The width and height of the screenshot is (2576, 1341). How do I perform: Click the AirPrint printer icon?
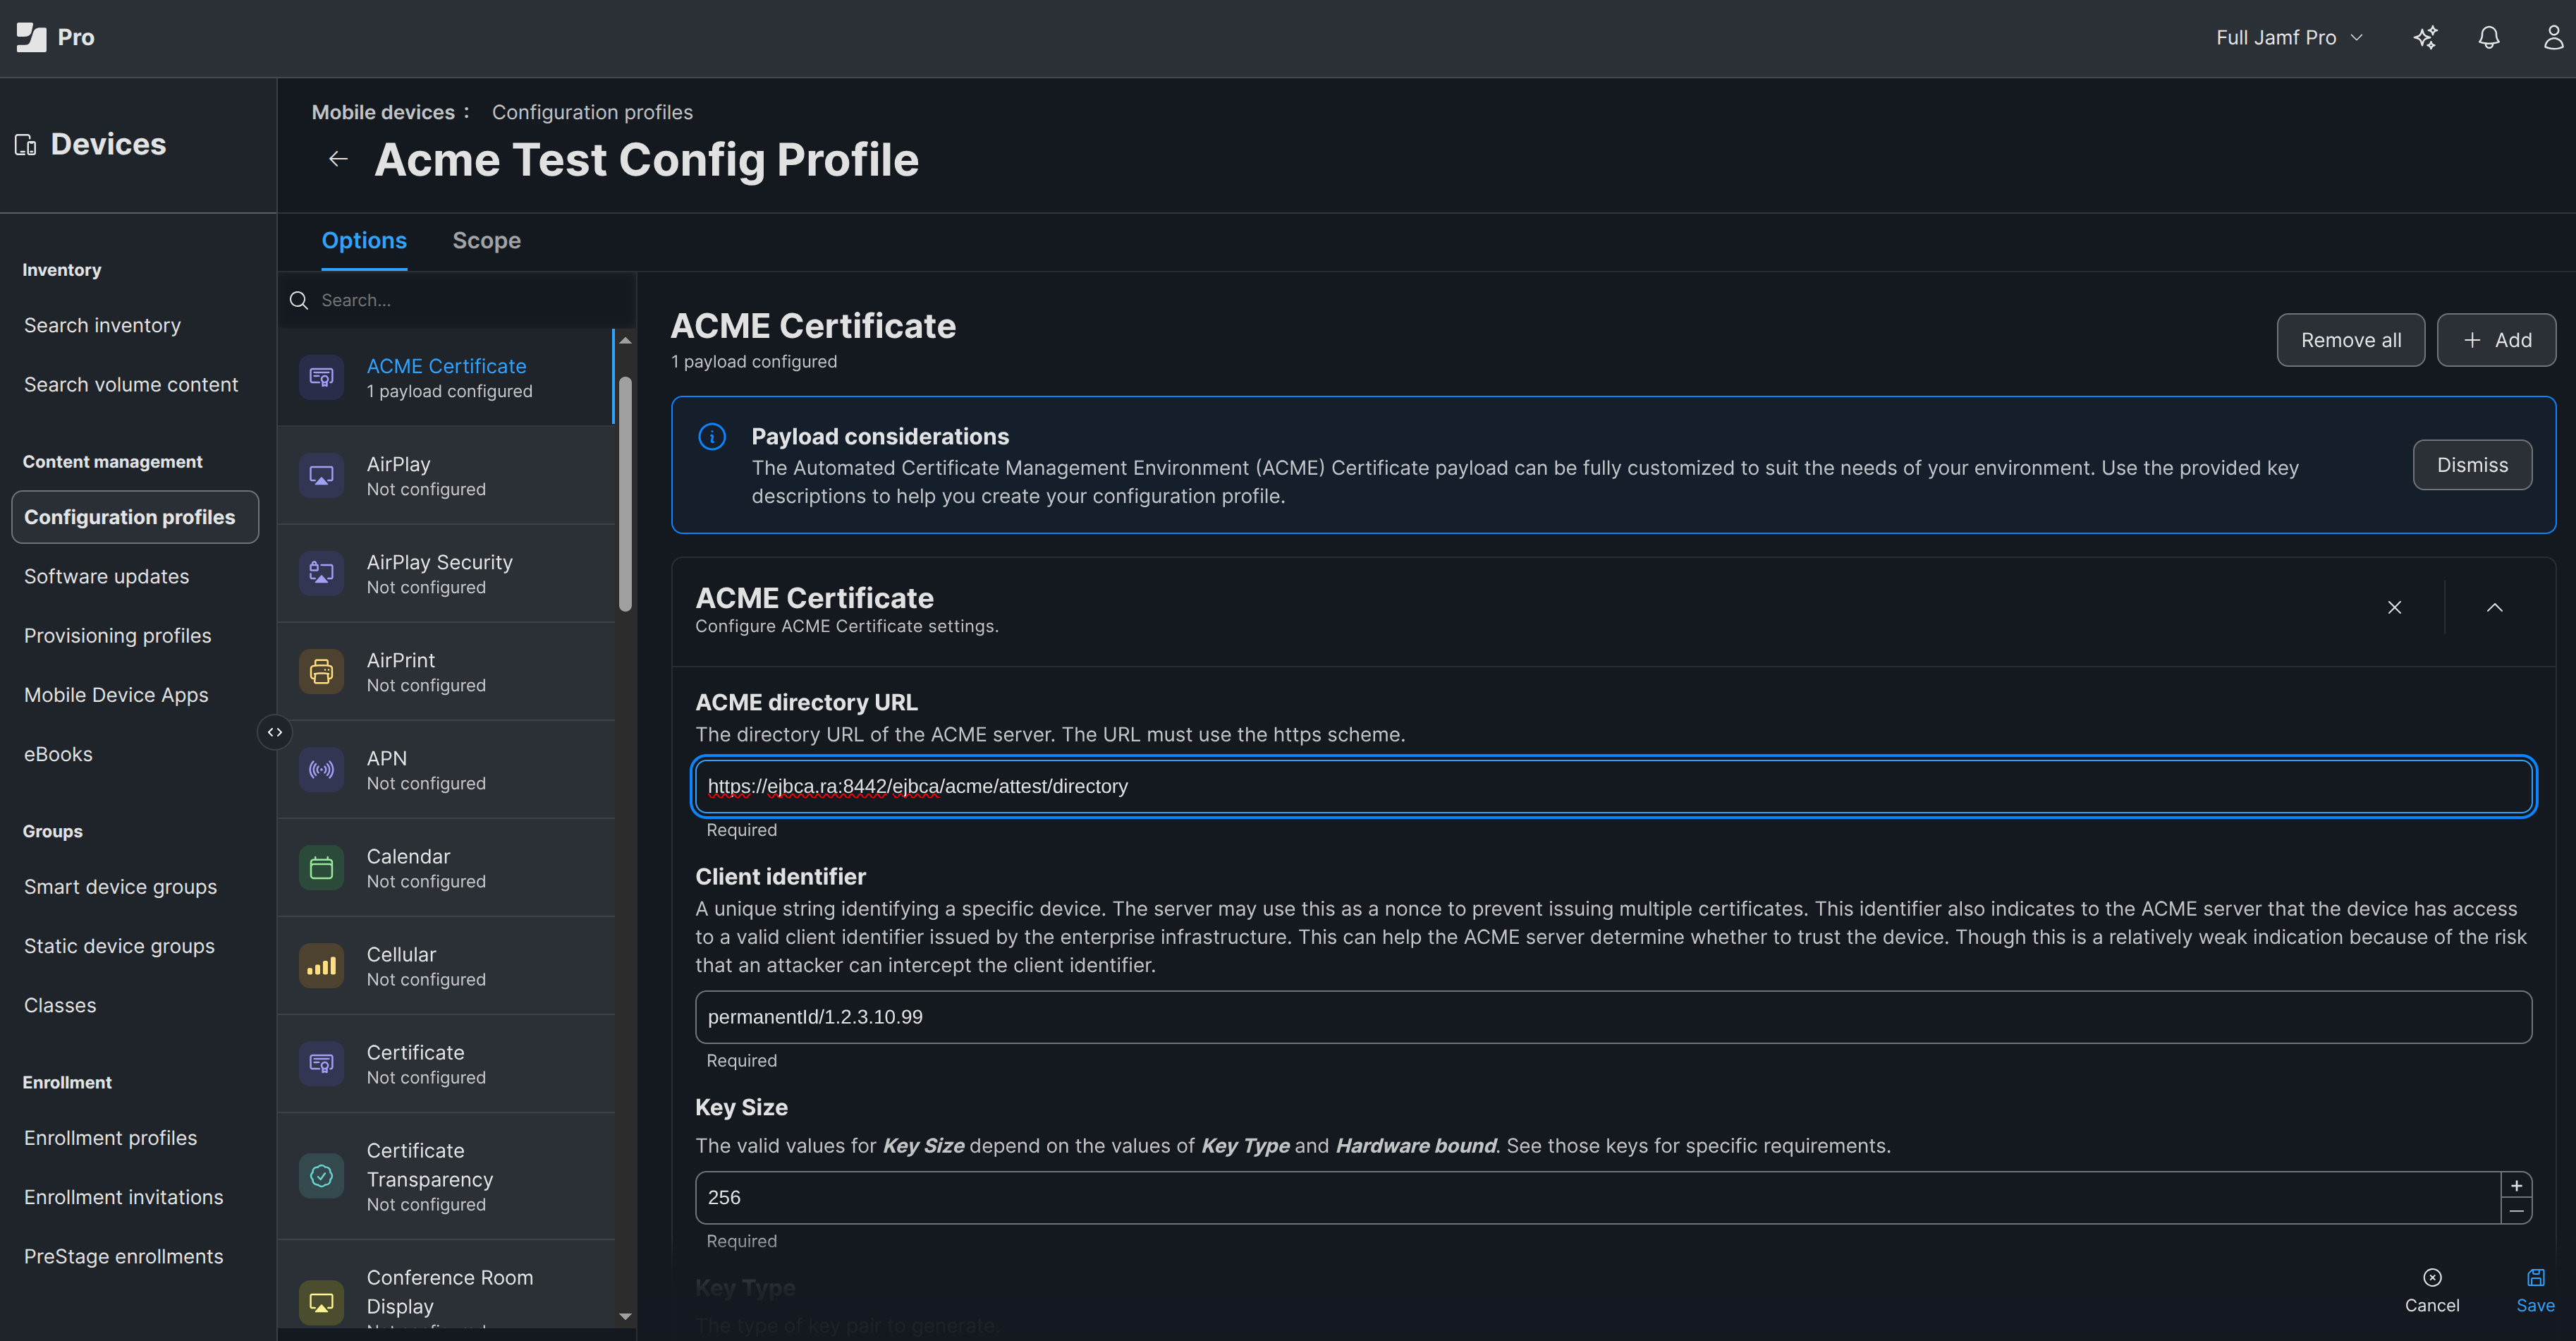click(321, 671)
